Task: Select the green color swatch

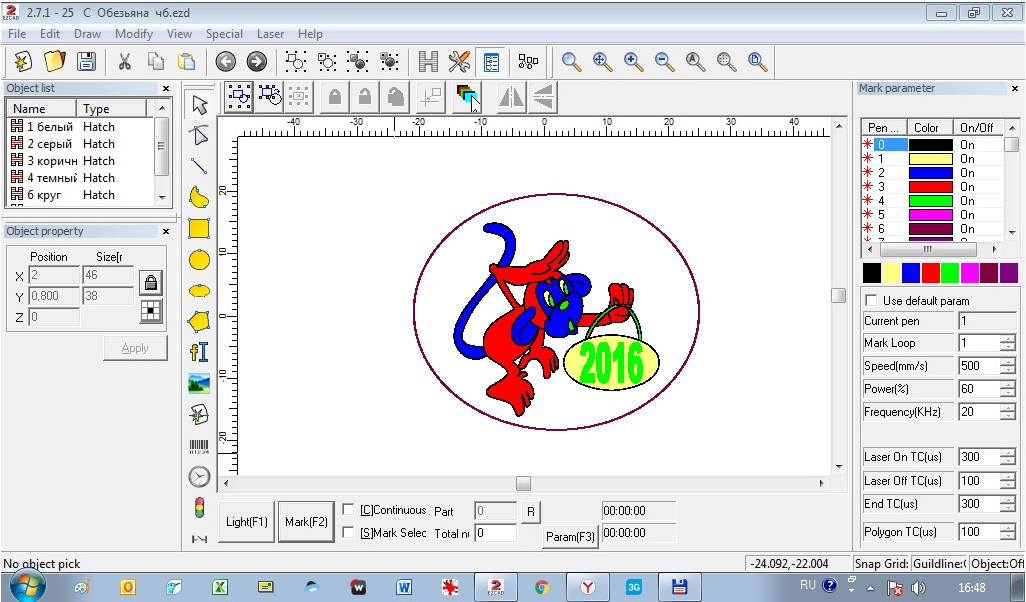Action: click(x=950, y=272)
